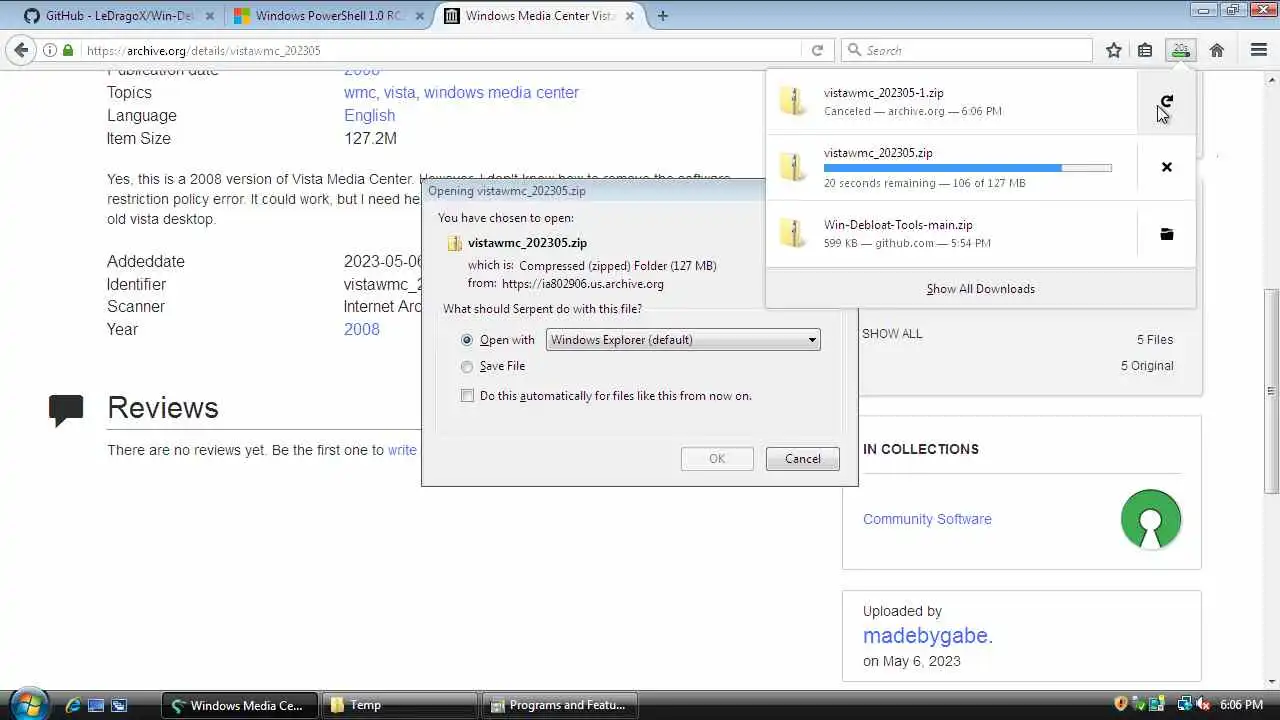Click the zip file icon in the Opening dialog

[455, 243]
